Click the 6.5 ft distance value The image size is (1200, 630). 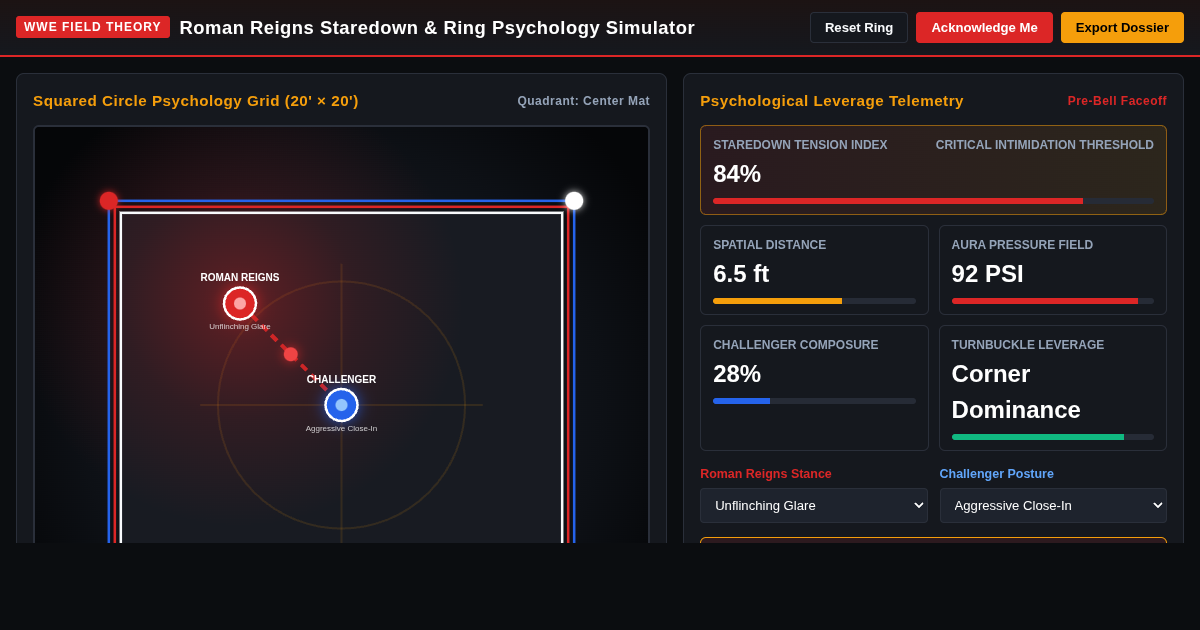pos(741,274)
